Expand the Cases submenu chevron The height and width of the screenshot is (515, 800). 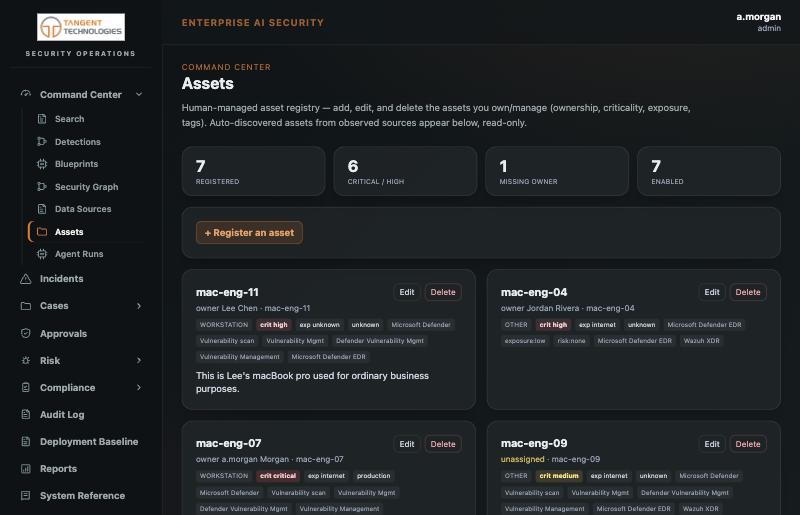tap(139, 306)
